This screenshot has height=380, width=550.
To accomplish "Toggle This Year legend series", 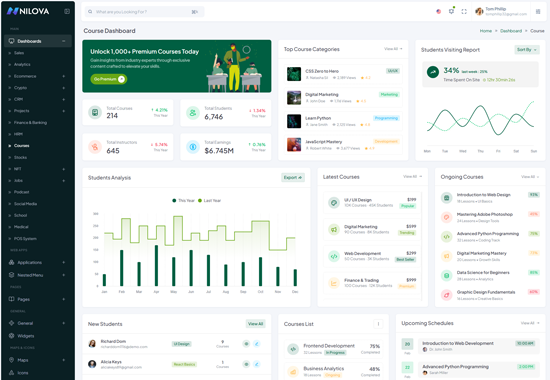I will (183, 201).
